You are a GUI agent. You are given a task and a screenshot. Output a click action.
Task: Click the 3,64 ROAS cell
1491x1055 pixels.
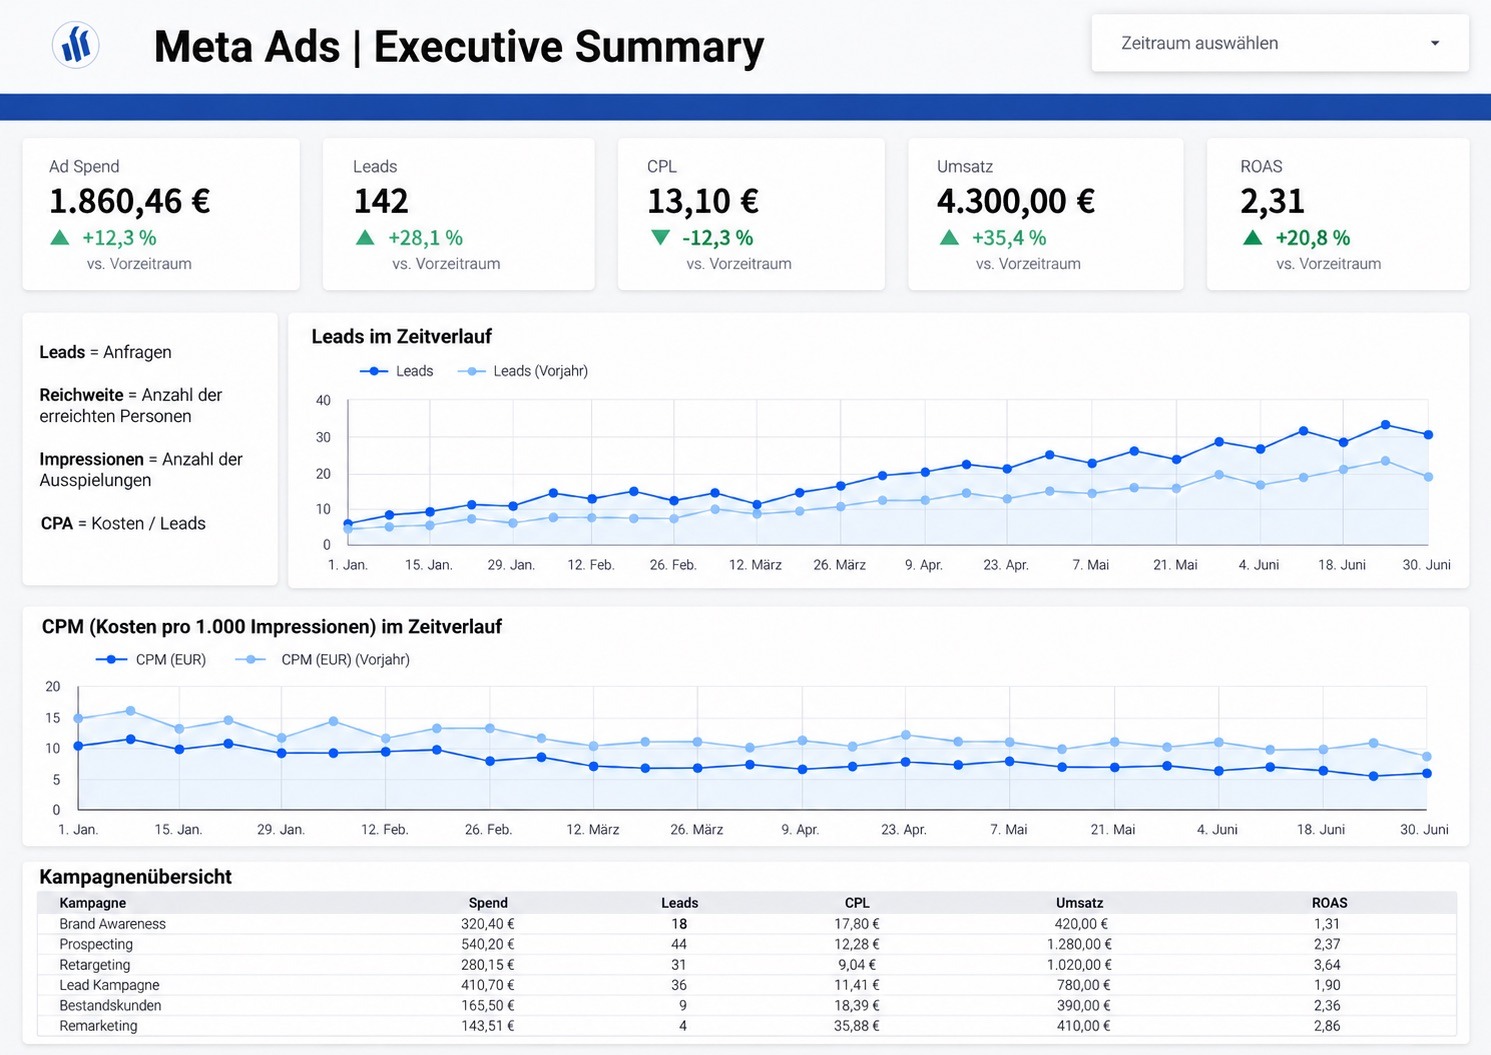click(x=1327, y=965)
